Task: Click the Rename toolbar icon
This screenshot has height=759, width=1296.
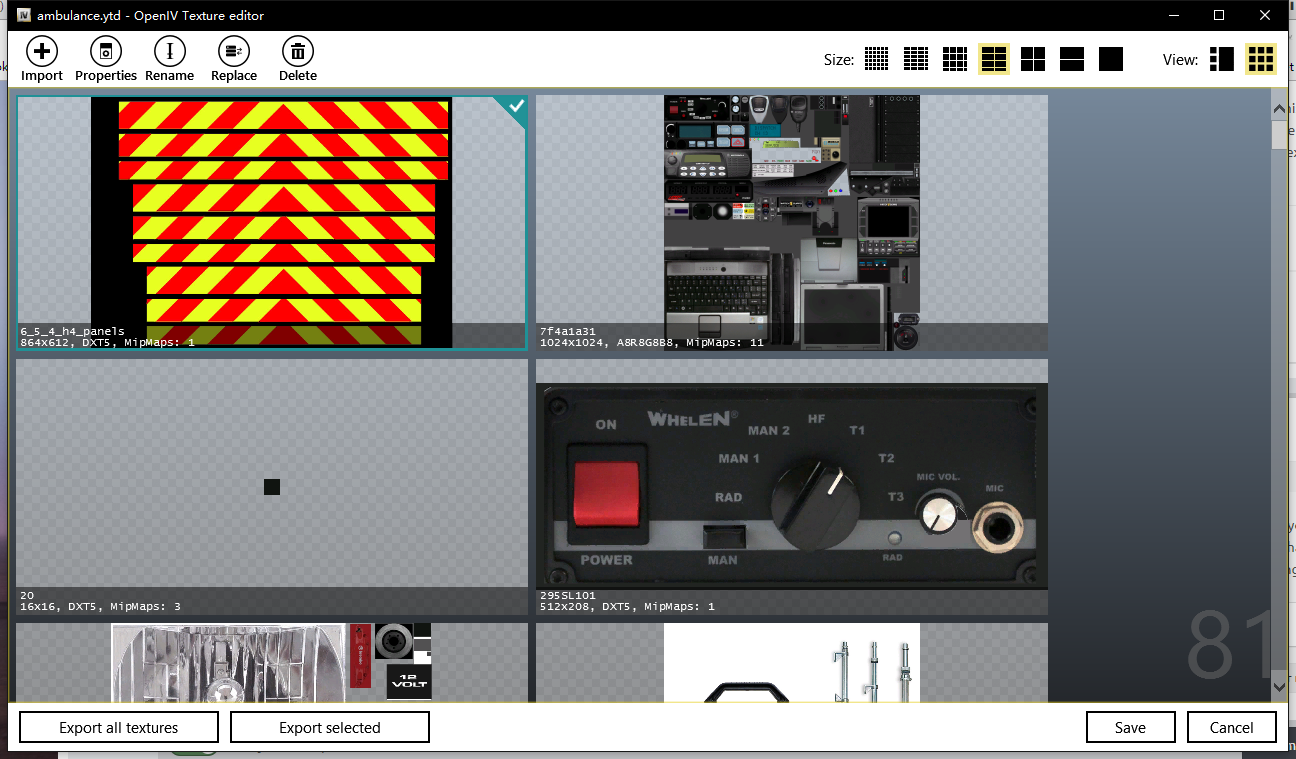Action: tap(170, 52)
